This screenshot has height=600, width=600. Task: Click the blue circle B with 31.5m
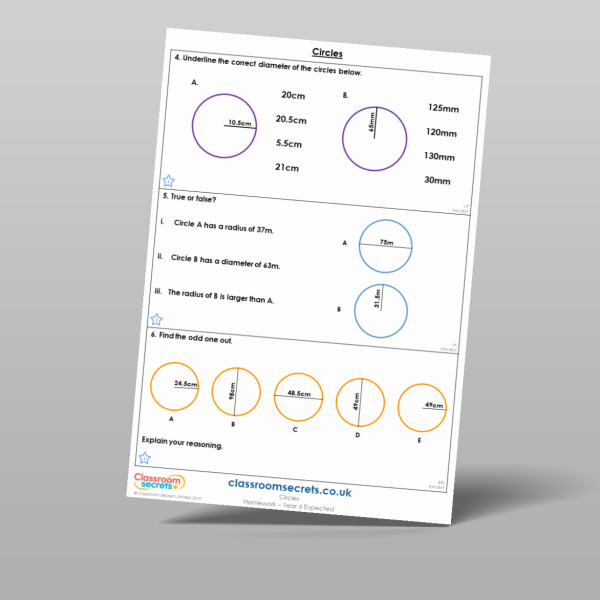380,310
